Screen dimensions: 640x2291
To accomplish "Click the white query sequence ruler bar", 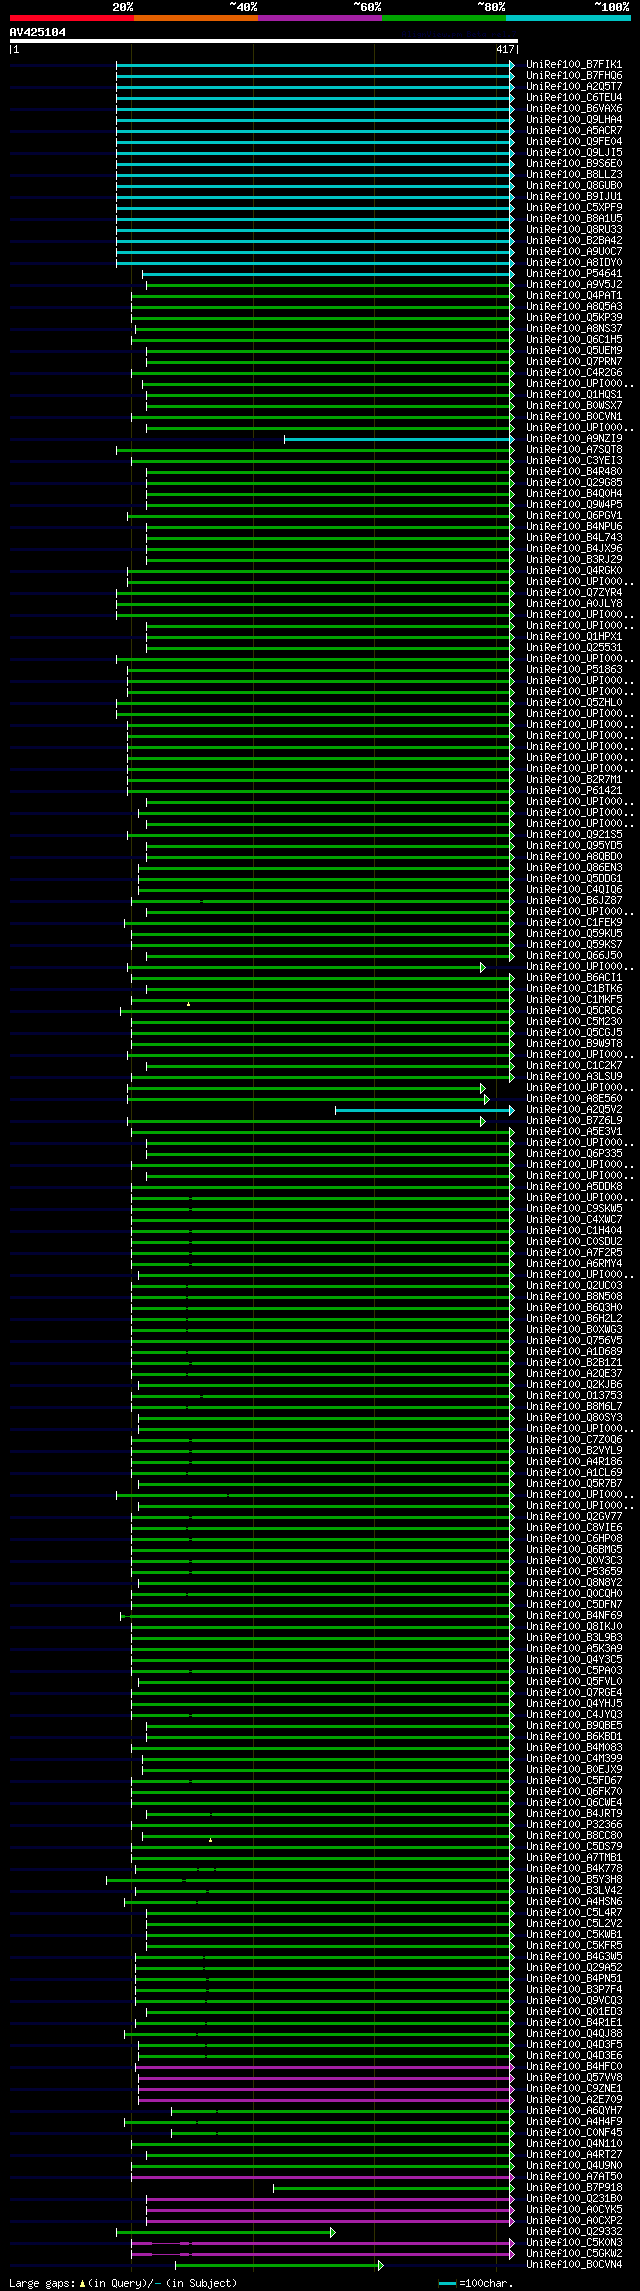I will click(263, 41).
